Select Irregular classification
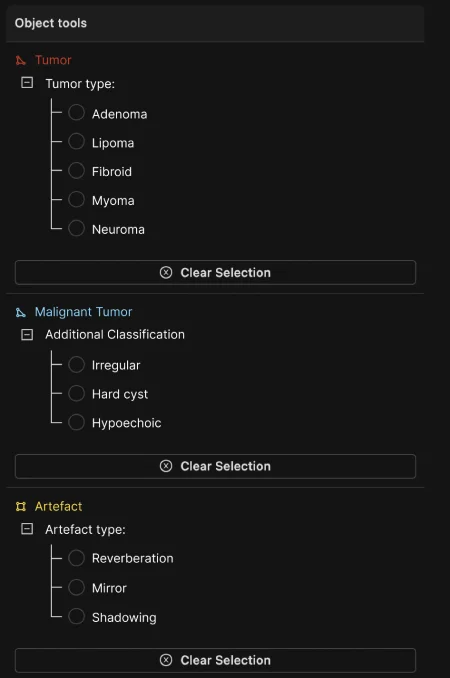This screenshot has height=678, width=450. (x=77, y=364)
